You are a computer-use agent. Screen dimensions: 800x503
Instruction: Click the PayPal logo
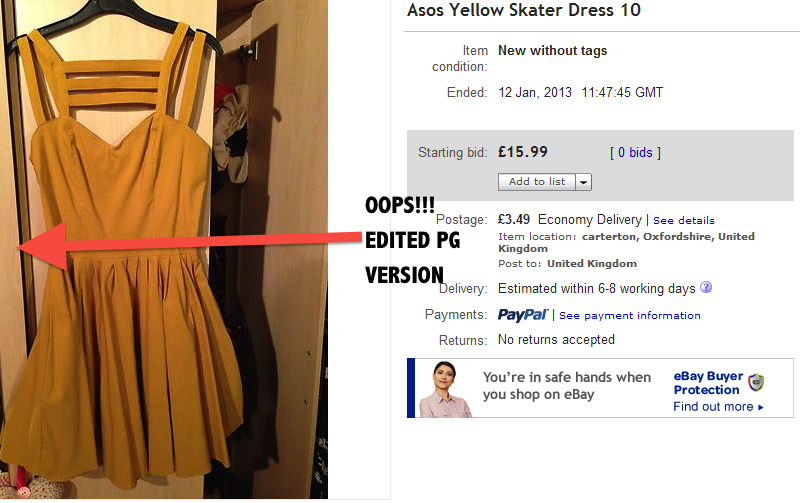pyautogui.click(x=522, y=315)
